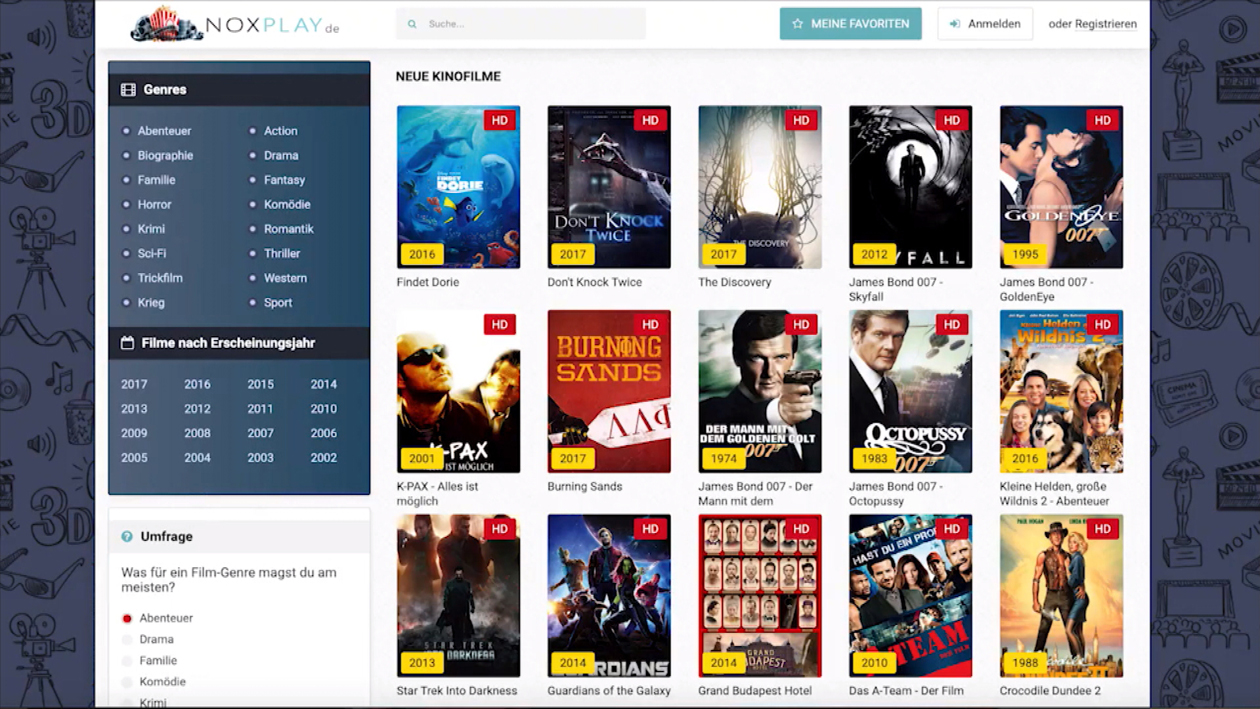Choose the Horror genre

pyautogui.click(x=155, y=205)
